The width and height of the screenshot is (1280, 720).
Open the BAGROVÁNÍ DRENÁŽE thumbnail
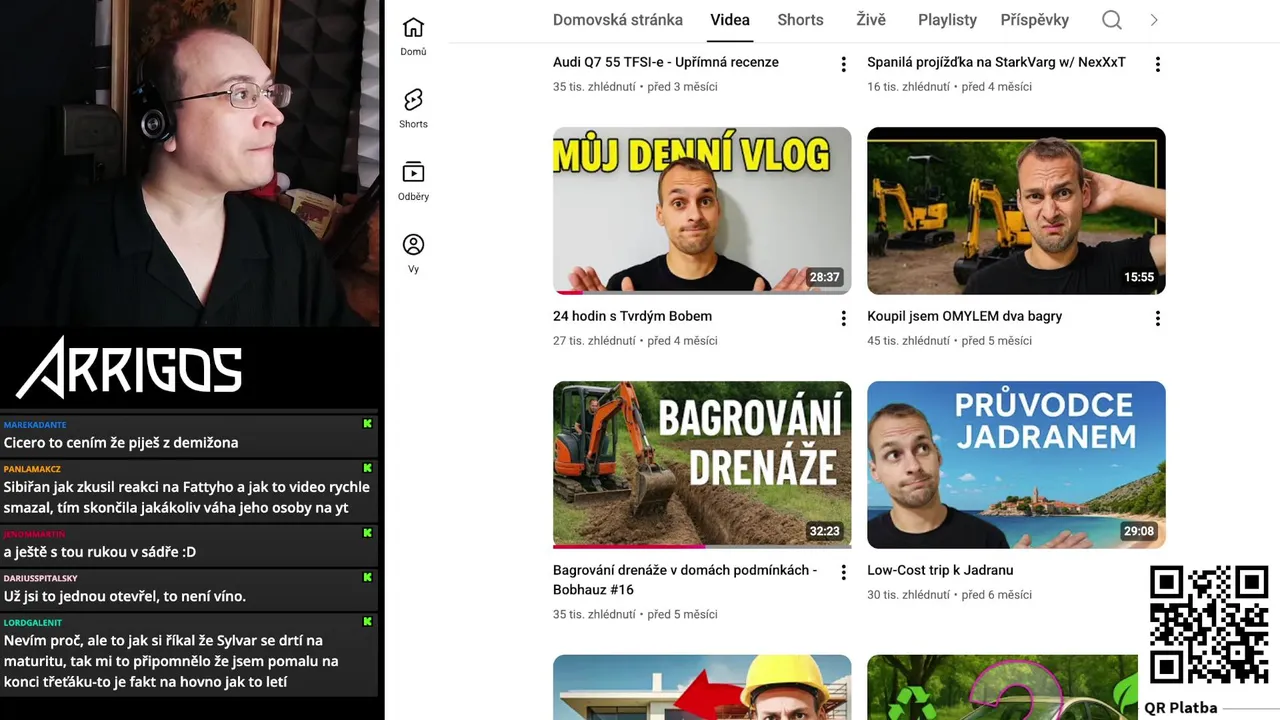coord(702,465)
